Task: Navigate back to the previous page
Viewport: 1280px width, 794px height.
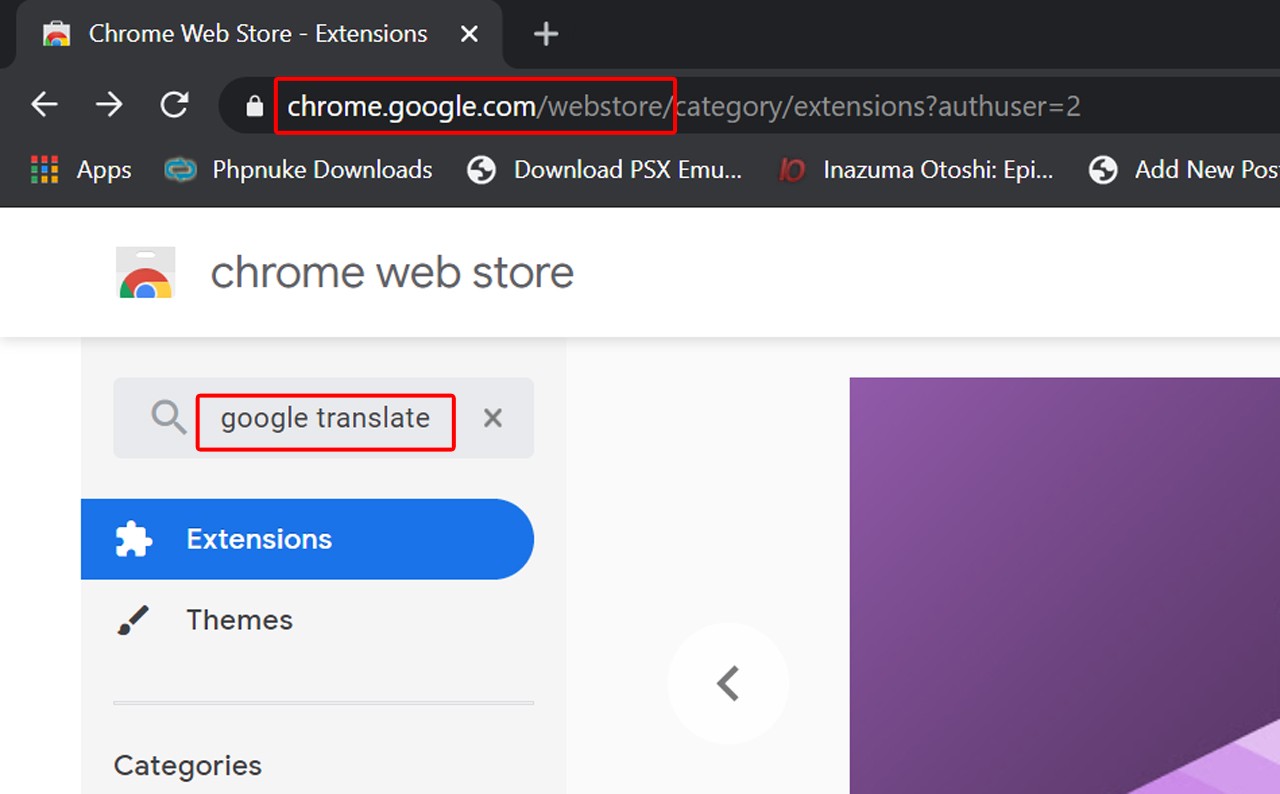Action: [x=43, y=103]
